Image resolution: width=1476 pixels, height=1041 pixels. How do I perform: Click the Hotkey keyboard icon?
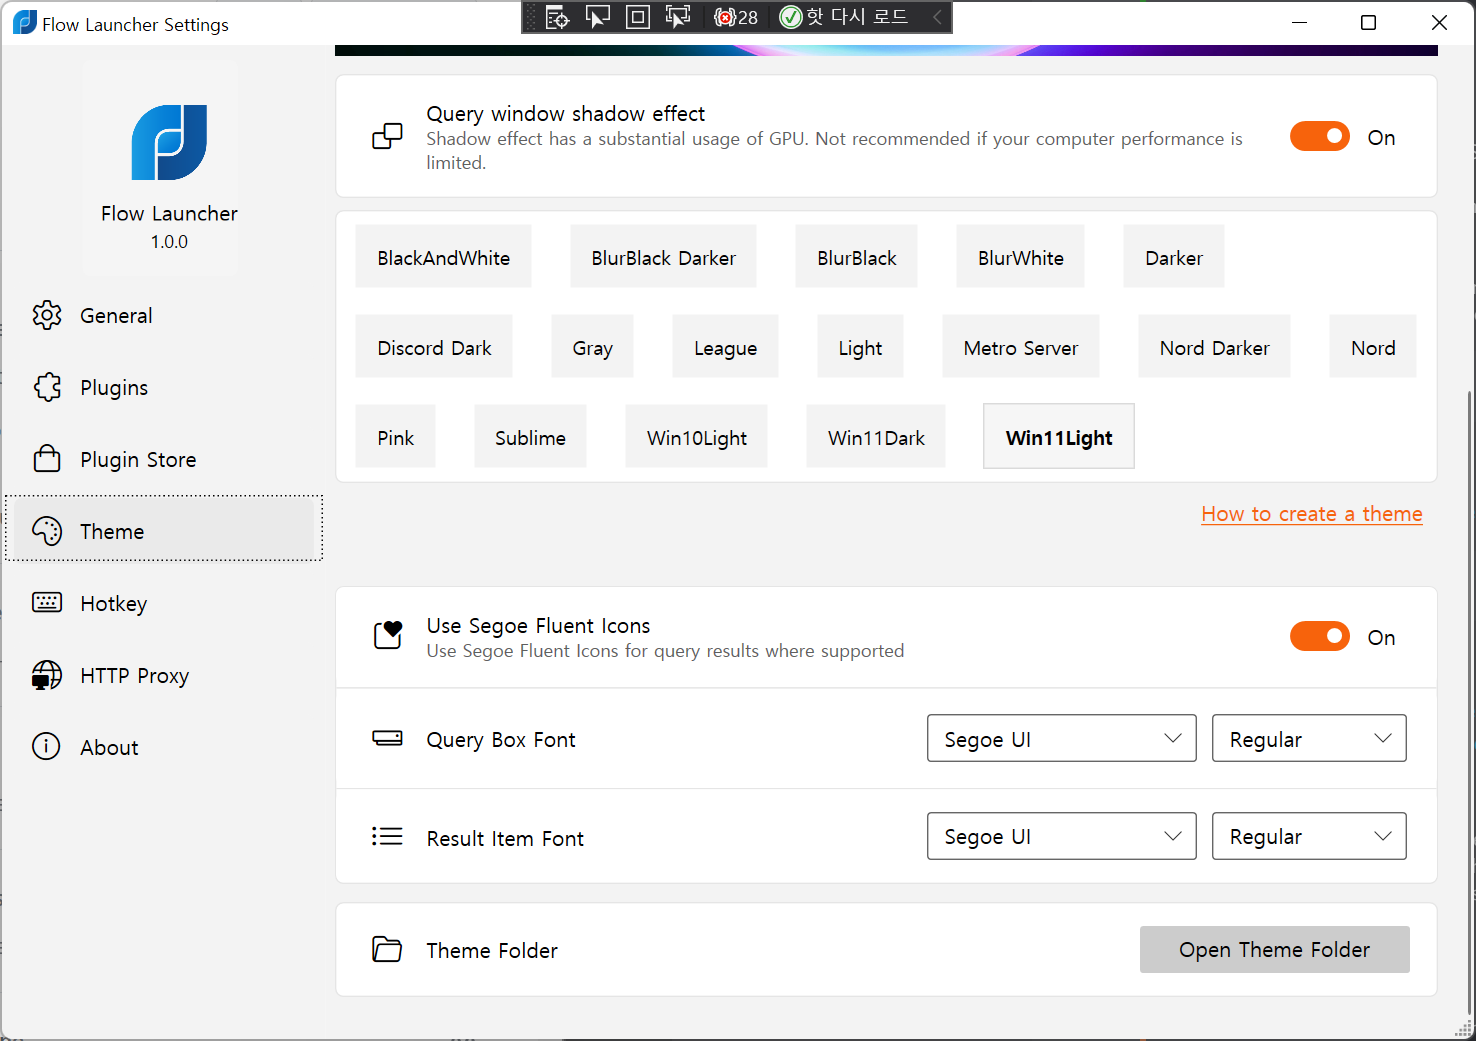pyautogui.click(x=47, y=602)
